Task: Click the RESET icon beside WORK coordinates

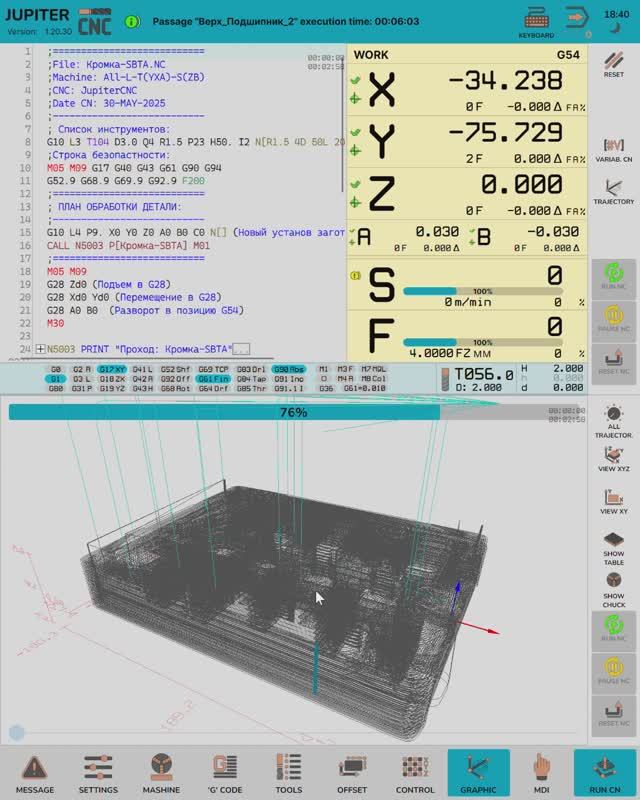Action: click(x=613, y=64)
